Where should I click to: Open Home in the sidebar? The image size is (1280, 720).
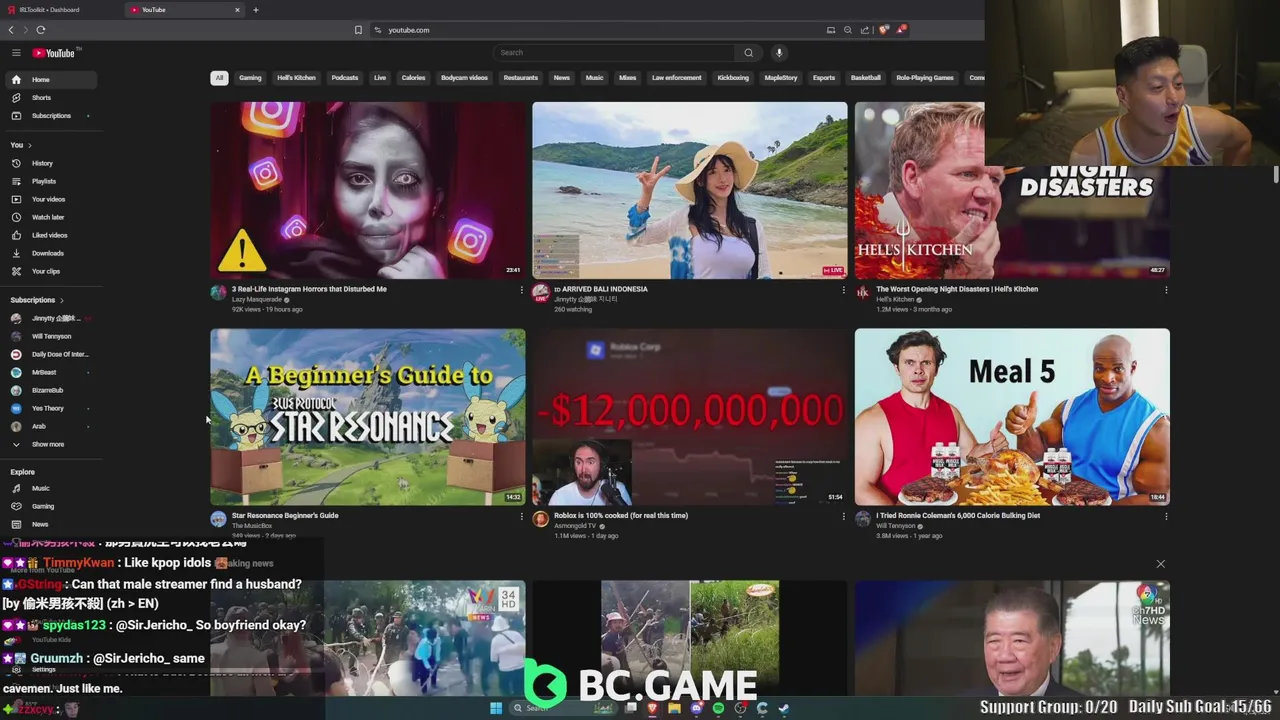pyautogui.click(x=51, y=80)
